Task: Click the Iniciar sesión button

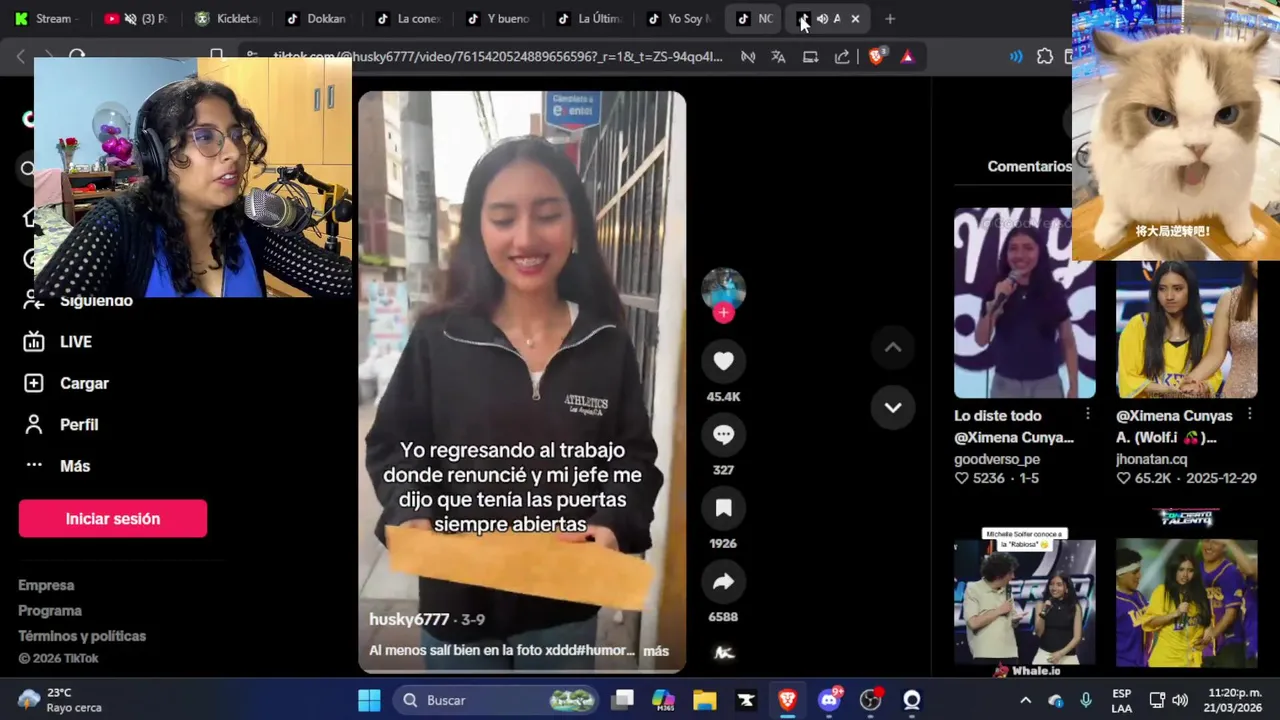Action: click(x=113, y=519)
